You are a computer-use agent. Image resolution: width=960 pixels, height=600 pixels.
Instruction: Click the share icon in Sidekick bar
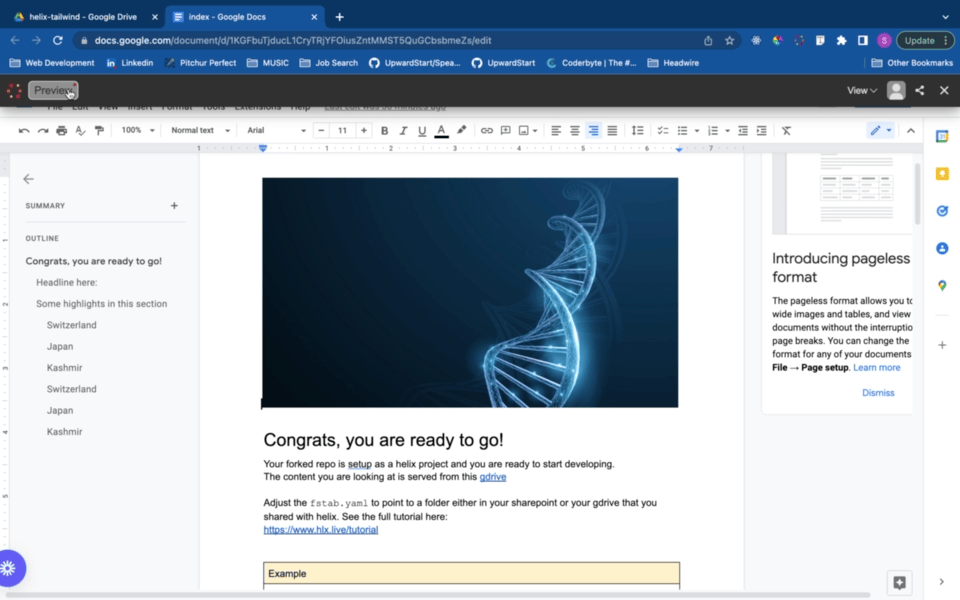pyautogui.click(x=920, y=90)
